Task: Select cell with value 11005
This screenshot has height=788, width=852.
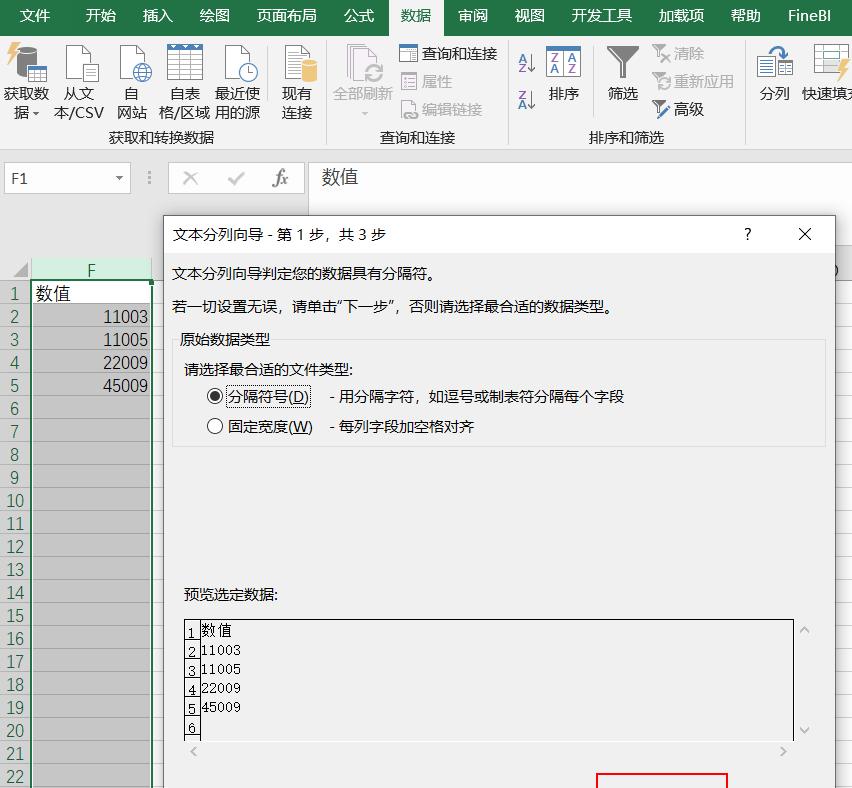Action: coord(91,339)
